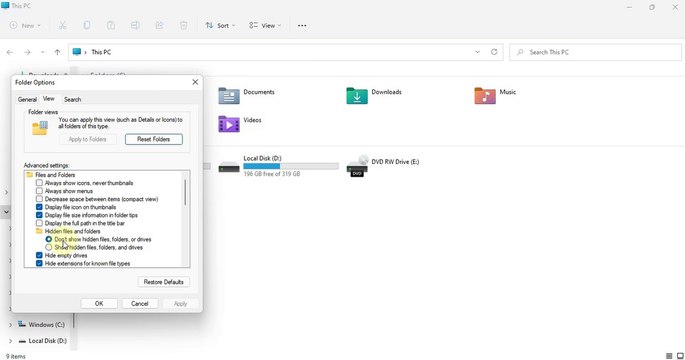685x360 pixels.
Task: Enable Decrease space between items checkbox
Action: 39,199
